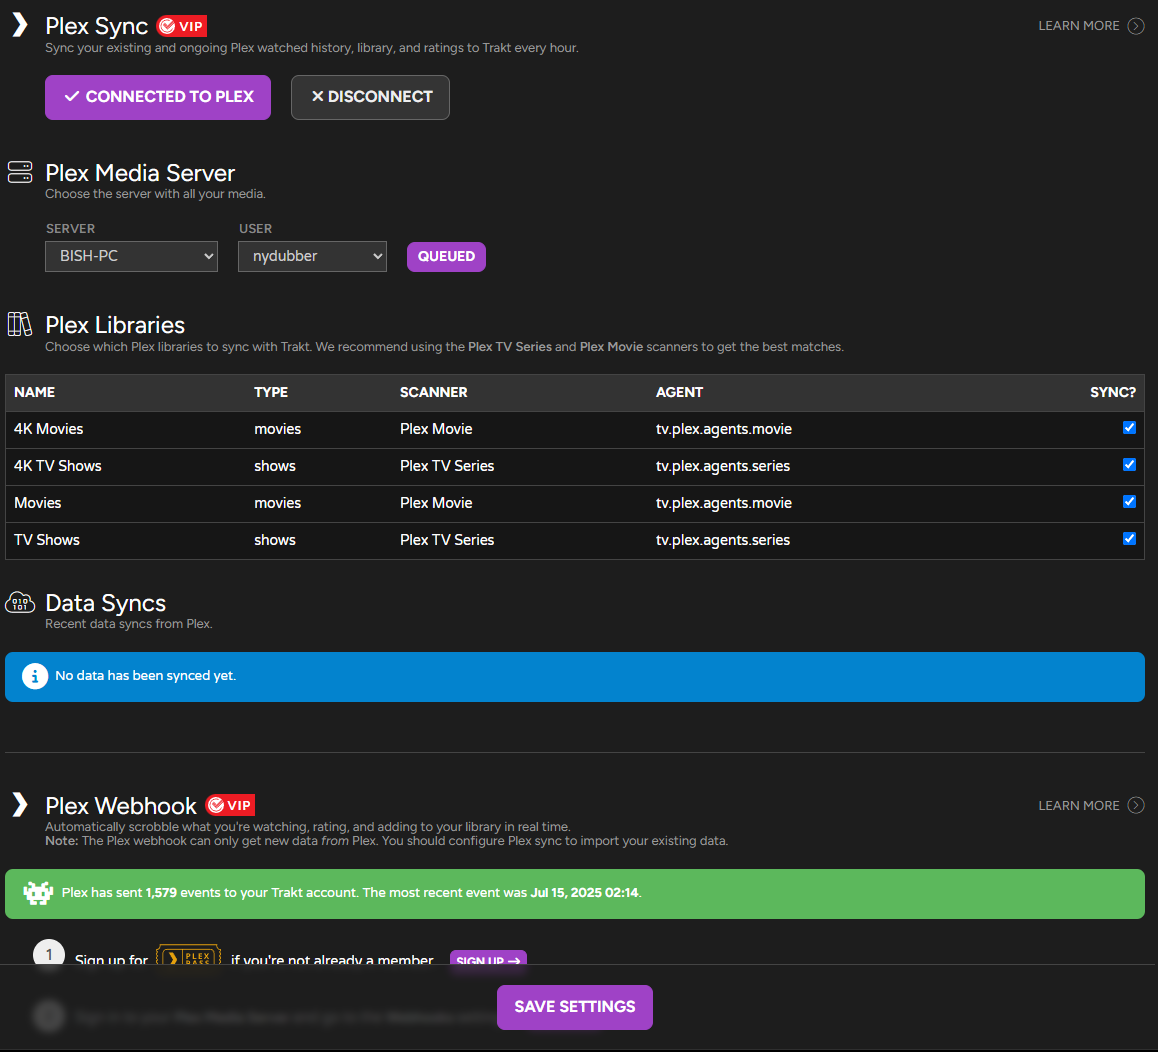The width and height of the screenshot is (1158, 1052).
Task: Click the Plex TV Series scanner in 4K TV Shows row
Action: [x=447, y=466]
